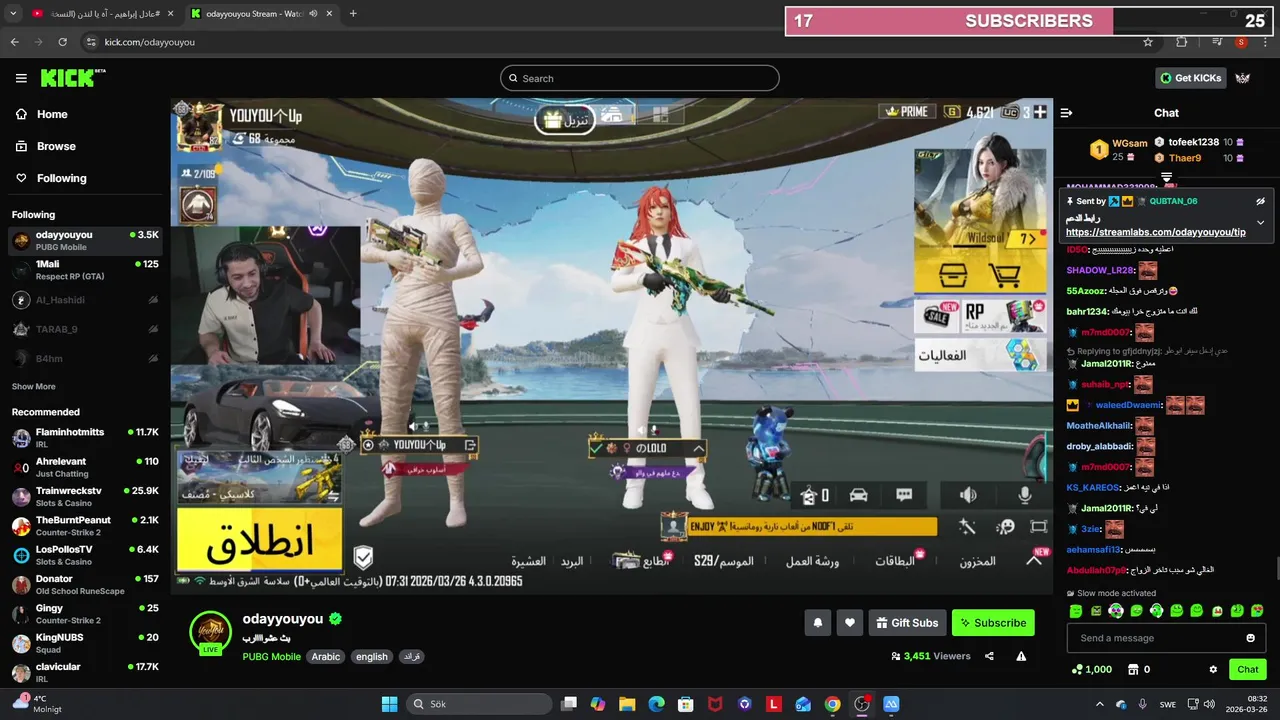Click top gifter WGsam

[x=1130, y=143]
